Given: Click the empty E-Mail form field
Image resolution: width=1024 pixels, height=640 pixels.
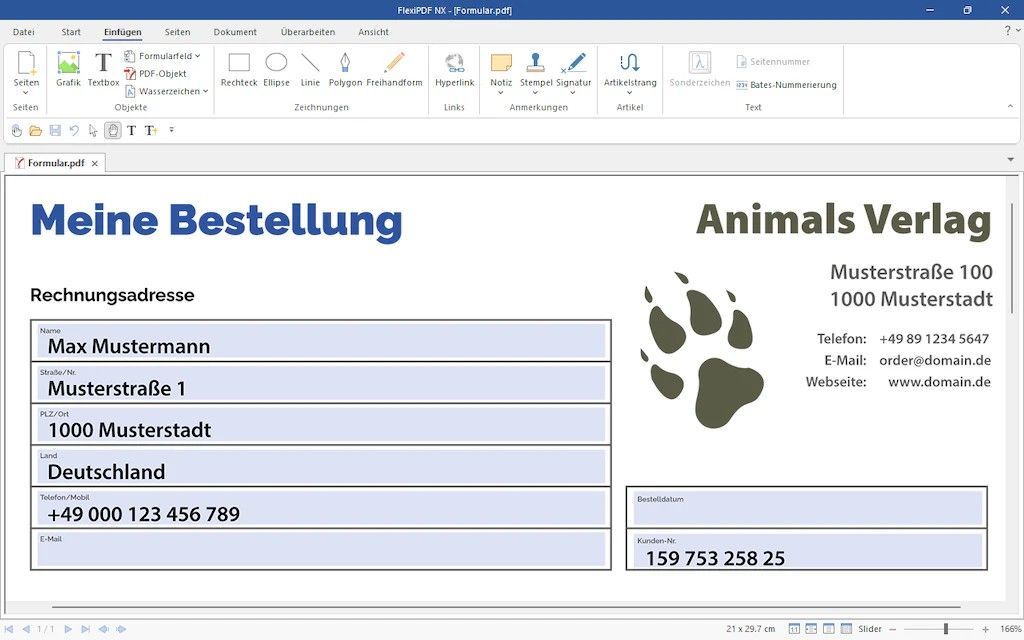Looking at the screenshot, I should point(321,549).
